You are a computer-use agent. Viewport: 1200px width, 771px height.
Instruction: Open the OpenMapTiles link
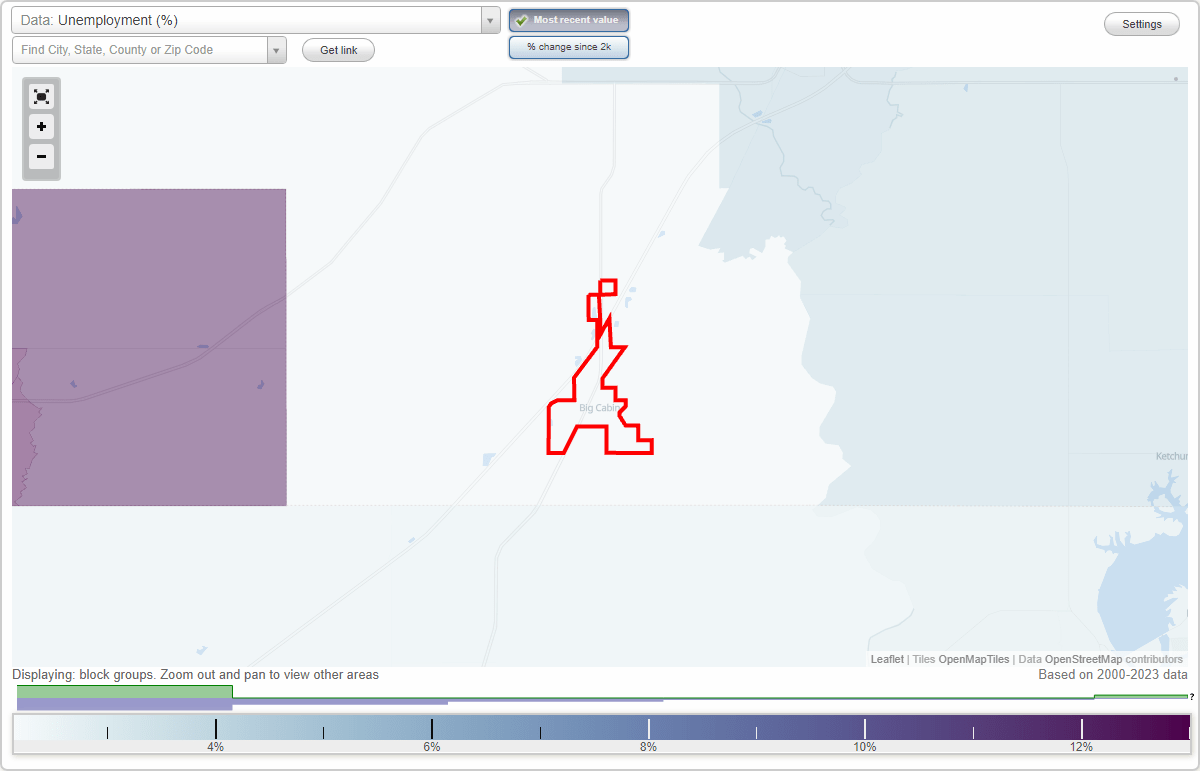coord(974,659)
